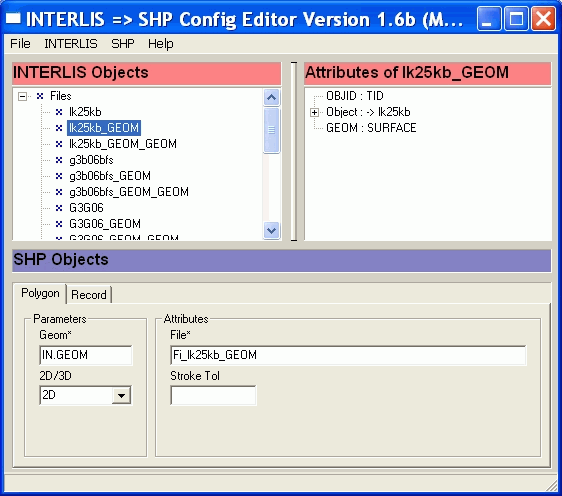The width and height of the screenshot is (562, 496).
Task: Select g3b06bfs_GEOM tree item
Action: point(110,176)
